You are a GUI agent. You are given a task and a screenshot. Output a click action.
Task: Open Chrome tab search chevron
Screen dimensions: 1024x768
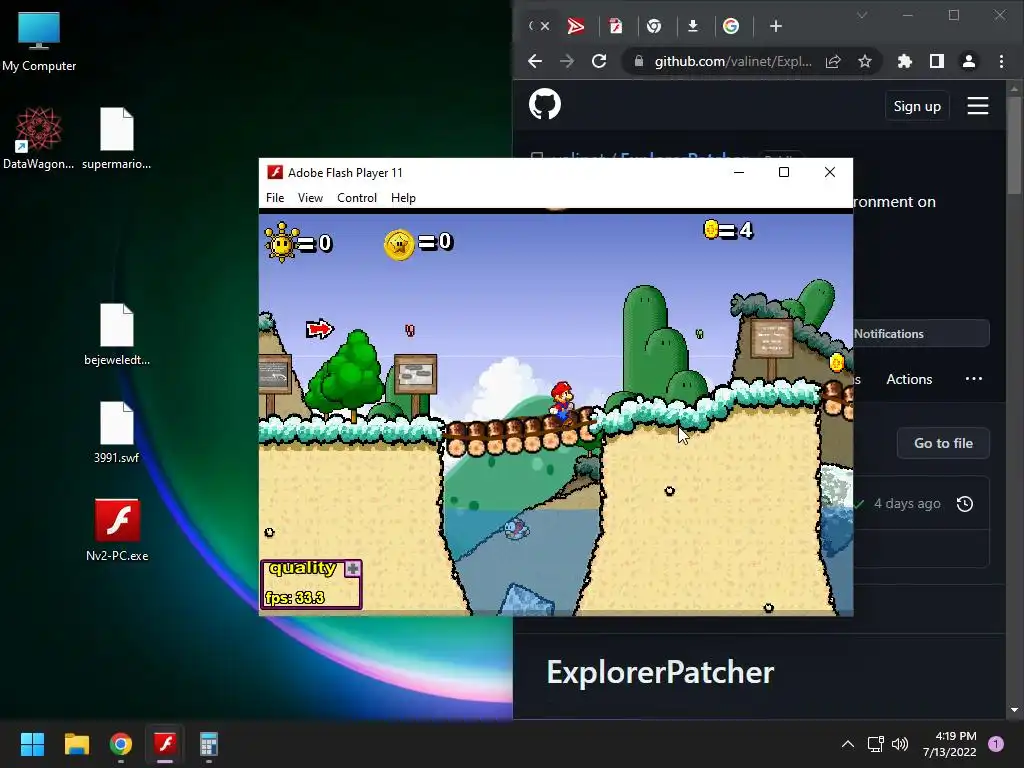862,15
